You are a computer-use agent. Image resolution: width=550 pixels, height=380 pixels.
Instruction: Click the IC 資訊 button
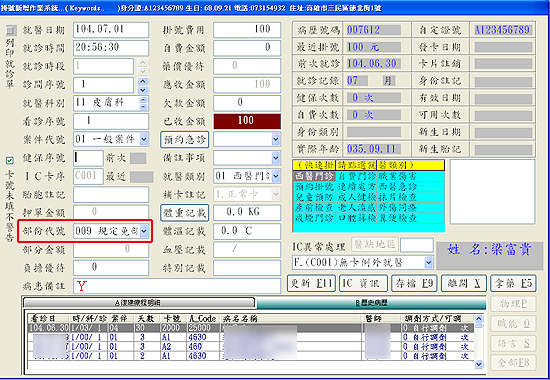click(363, 284)
